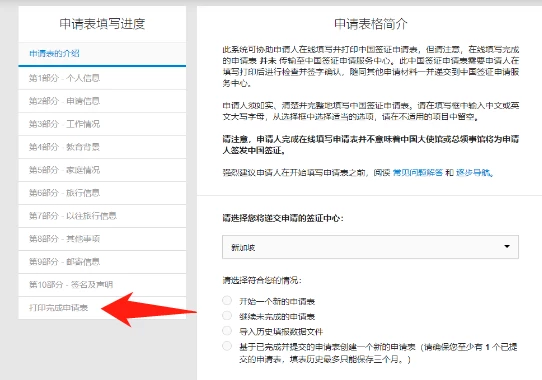542x380 pixels.
Task: Open 第3部分 - 工作情况 section
Action: tap(102, 124)
